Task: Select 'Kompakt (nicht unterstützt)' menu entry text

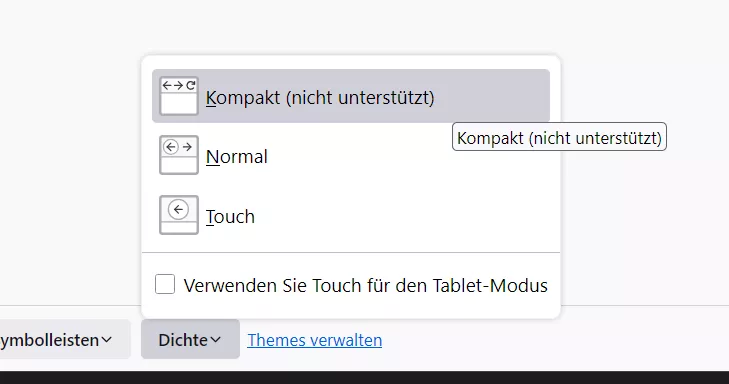Action: click(x=320, y=98)
